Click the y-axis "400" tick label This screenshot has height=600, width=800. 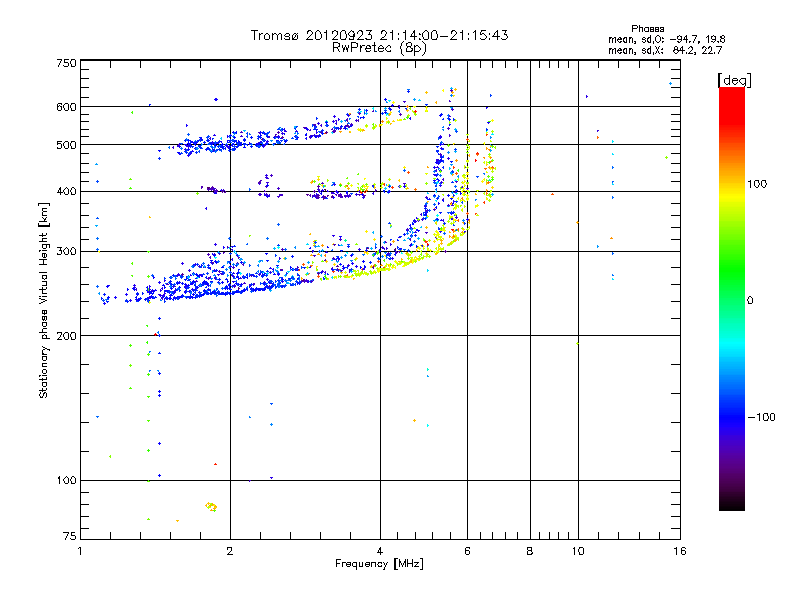(66, 192)
